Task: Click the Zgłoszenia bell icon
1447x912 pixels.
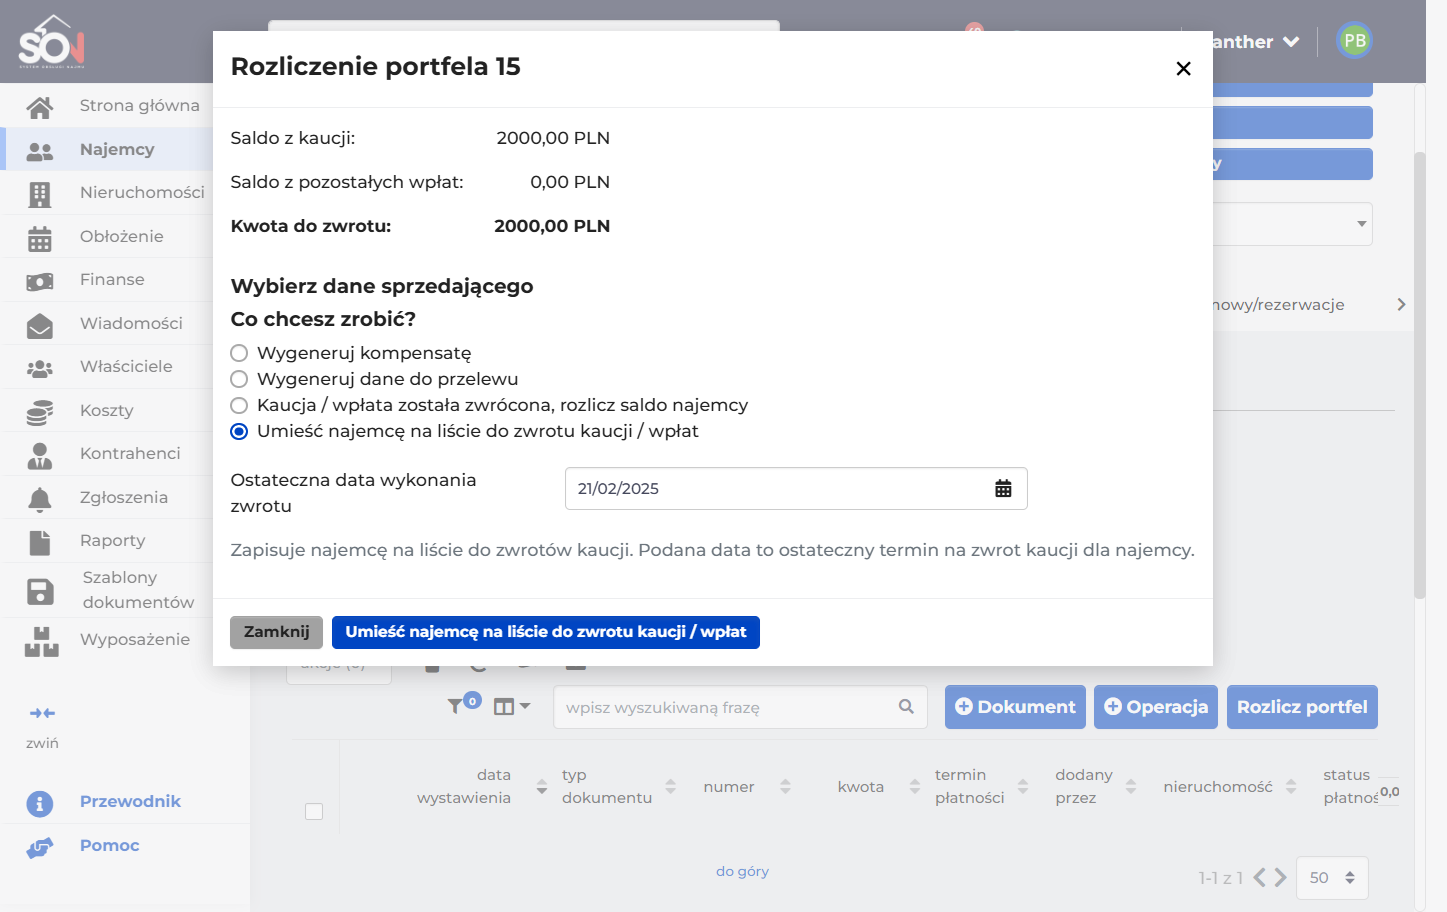Action: (40, 498)
